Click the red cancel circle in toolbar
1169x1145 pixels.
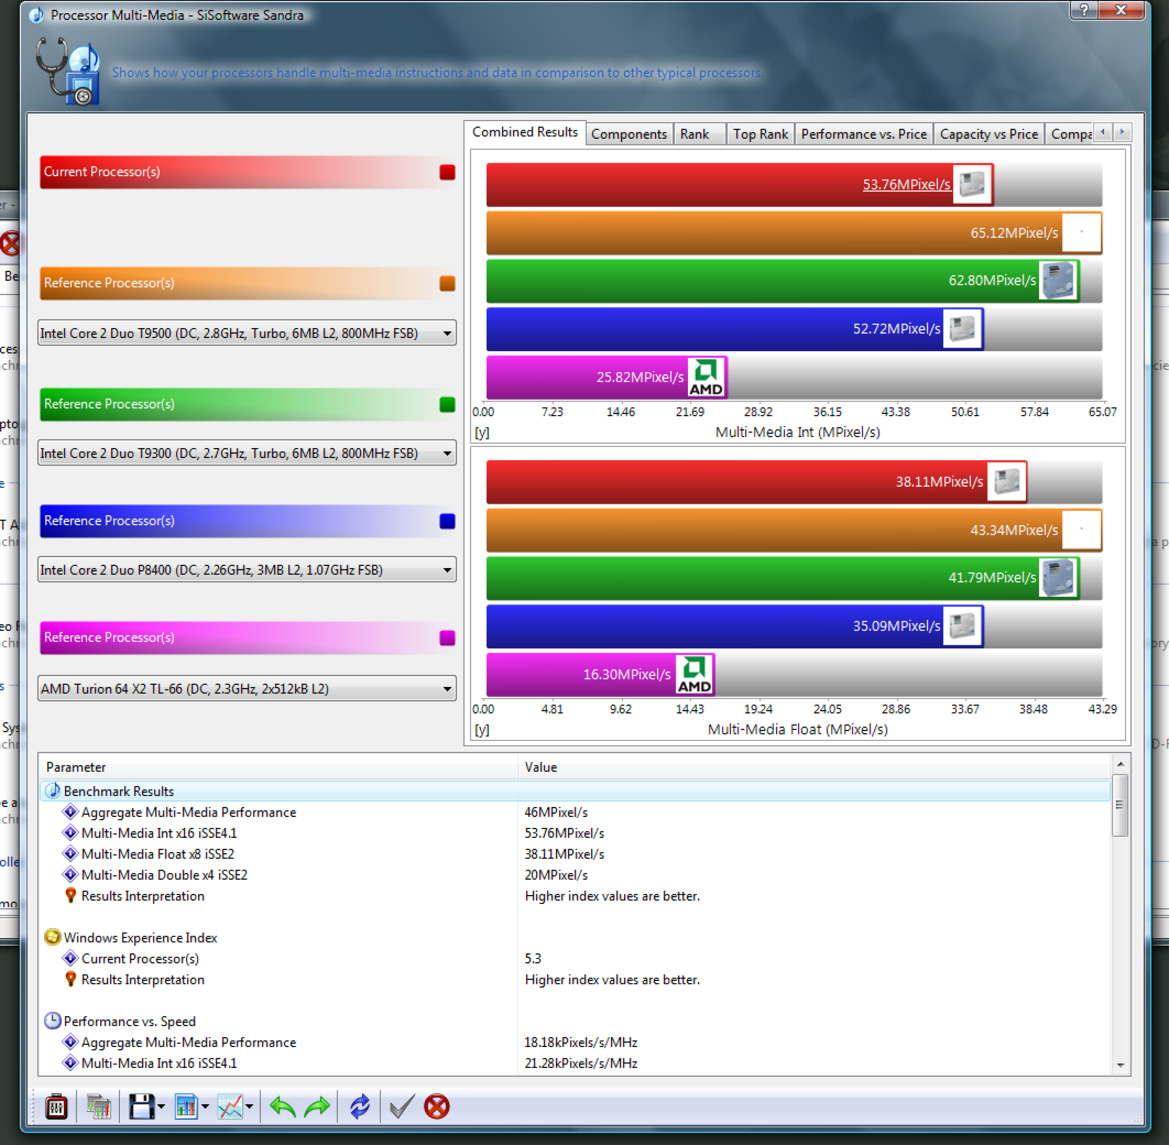tap(437, 1106)
